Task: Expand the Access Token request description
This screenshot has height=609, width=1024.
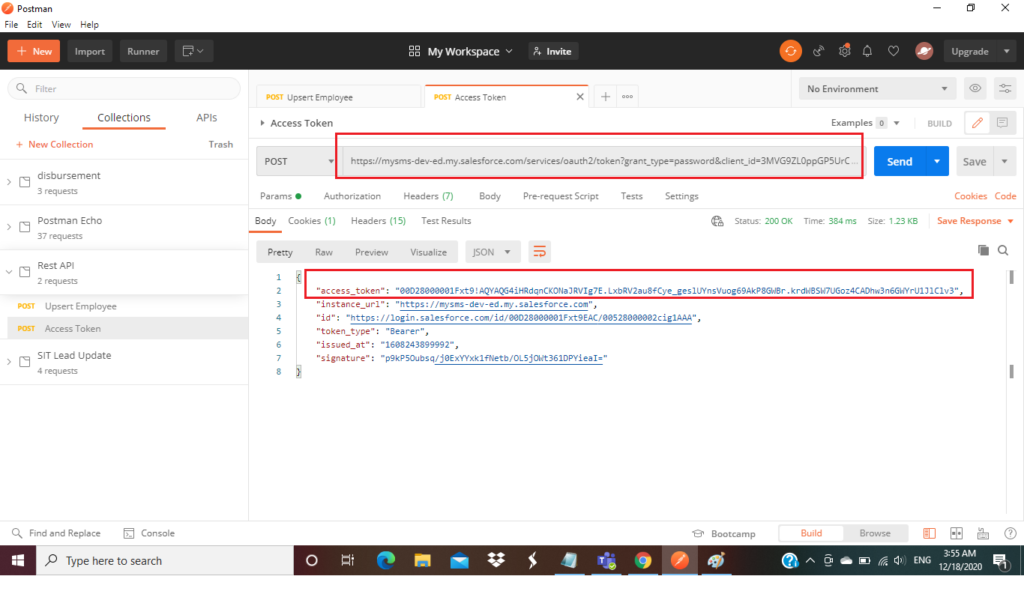Action: [263, 123]
